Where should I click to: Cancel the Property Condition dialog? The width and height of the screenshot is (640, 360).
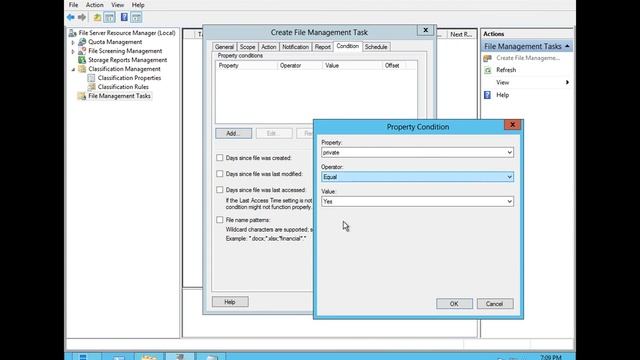tap(495, 304)
